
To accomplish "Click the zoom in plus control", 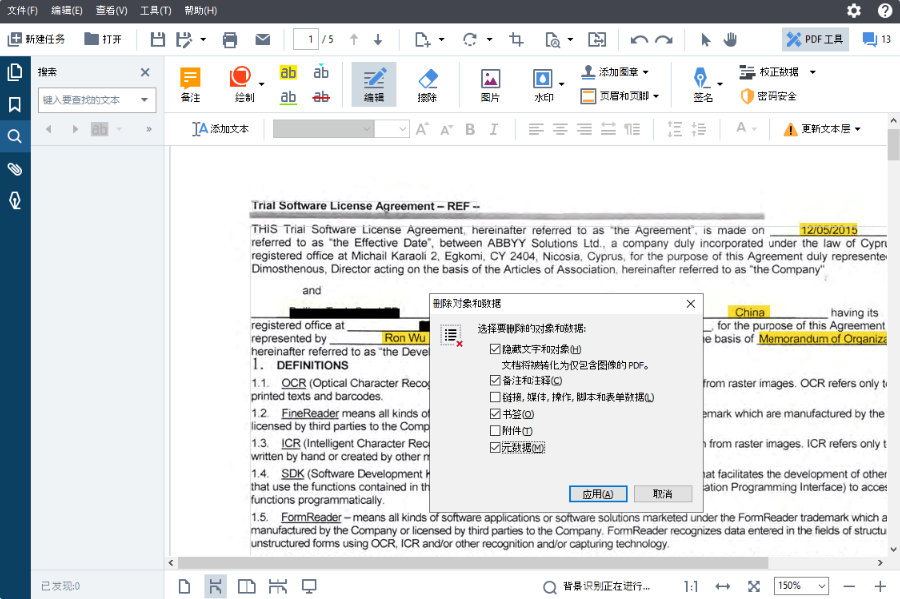I will point(880,586).
